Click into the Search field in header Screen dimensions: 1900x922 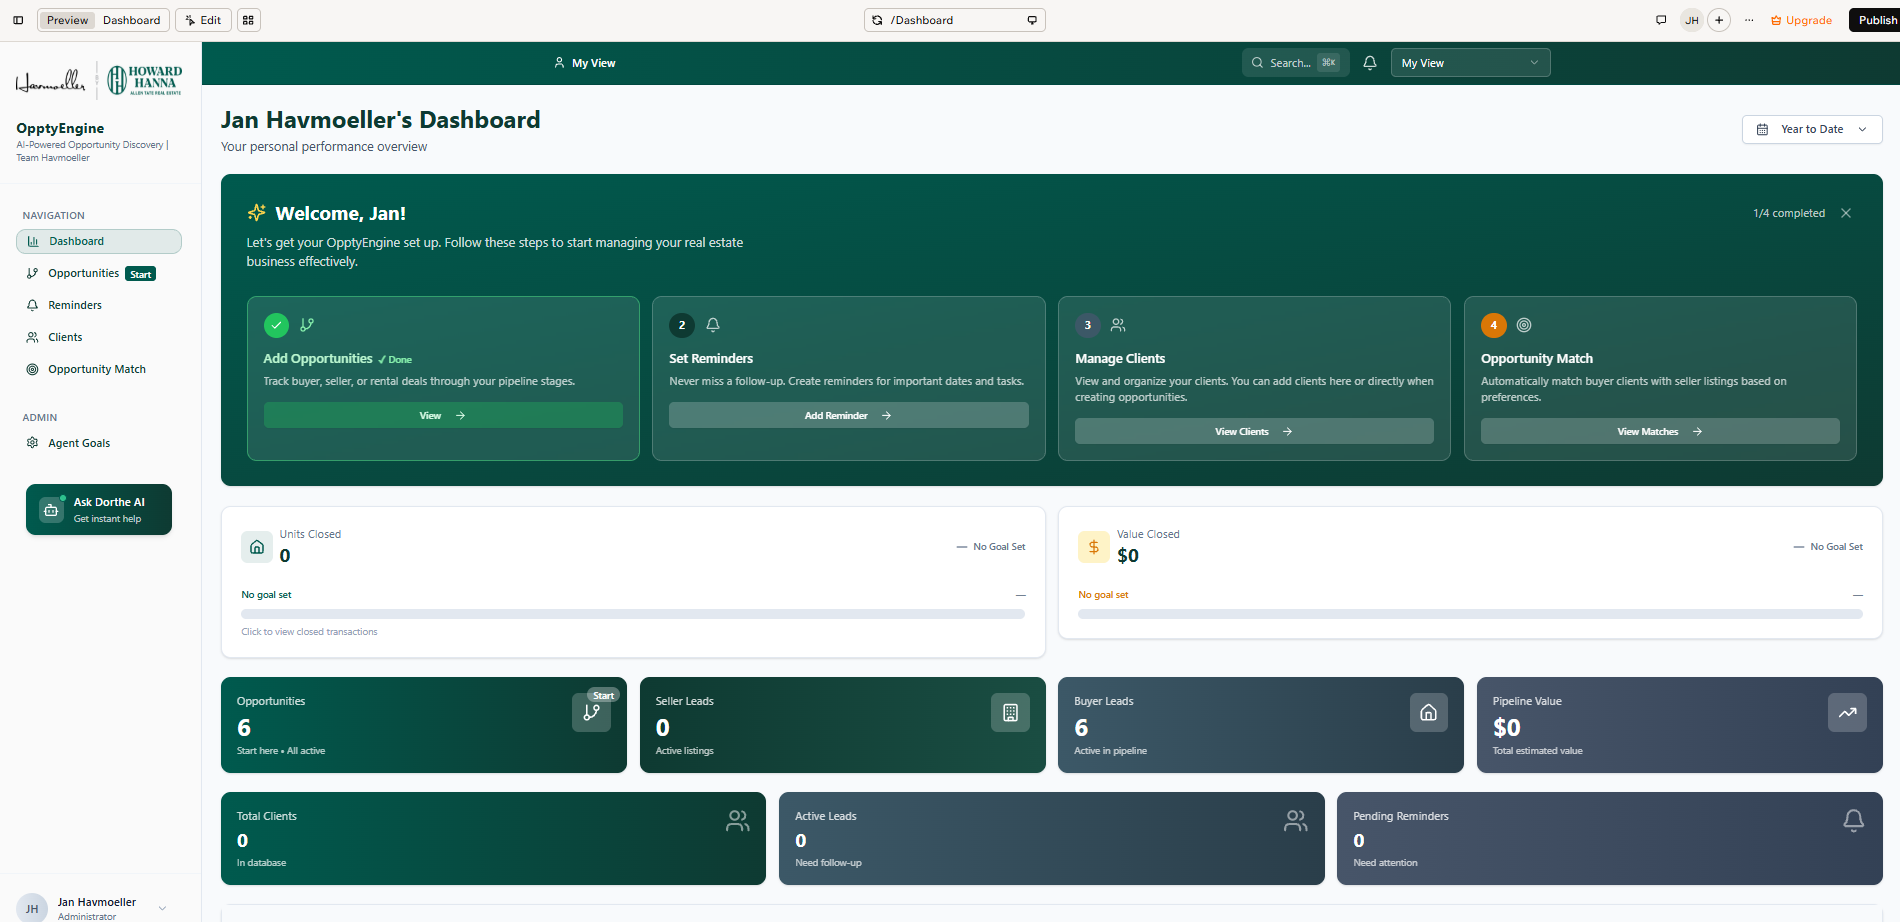tap(1295, 63)
